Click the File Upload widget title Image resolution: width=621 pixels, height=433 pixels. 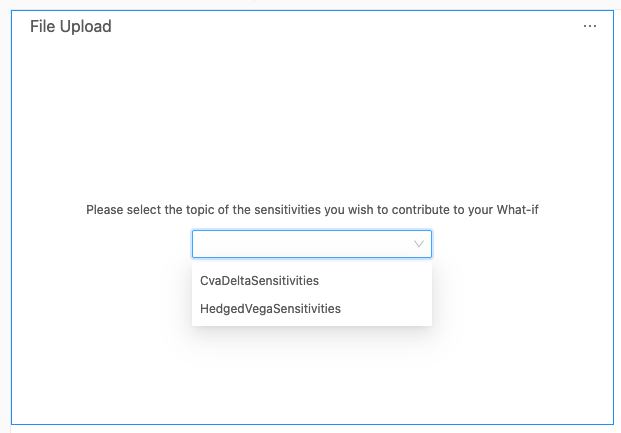pyautogui.click(x=70, y=27)
